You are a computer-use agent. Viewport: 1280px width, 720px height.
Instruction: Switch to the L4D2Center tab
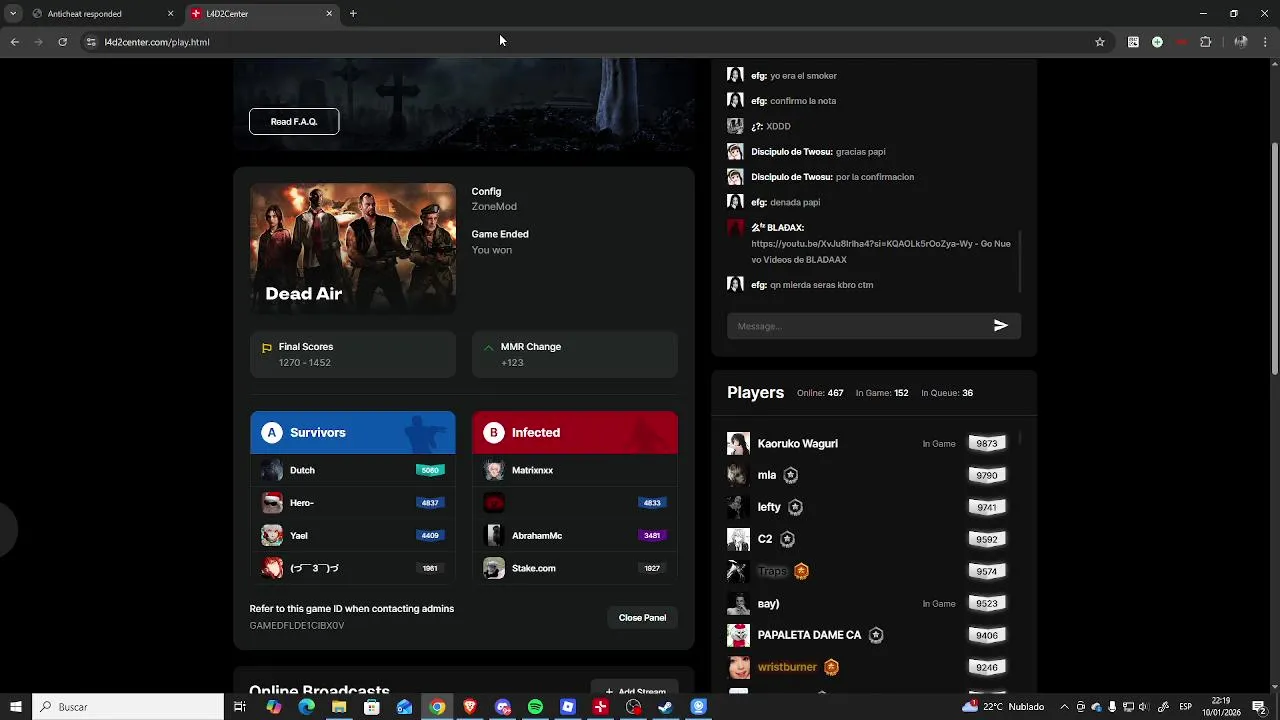click(263, 13)
